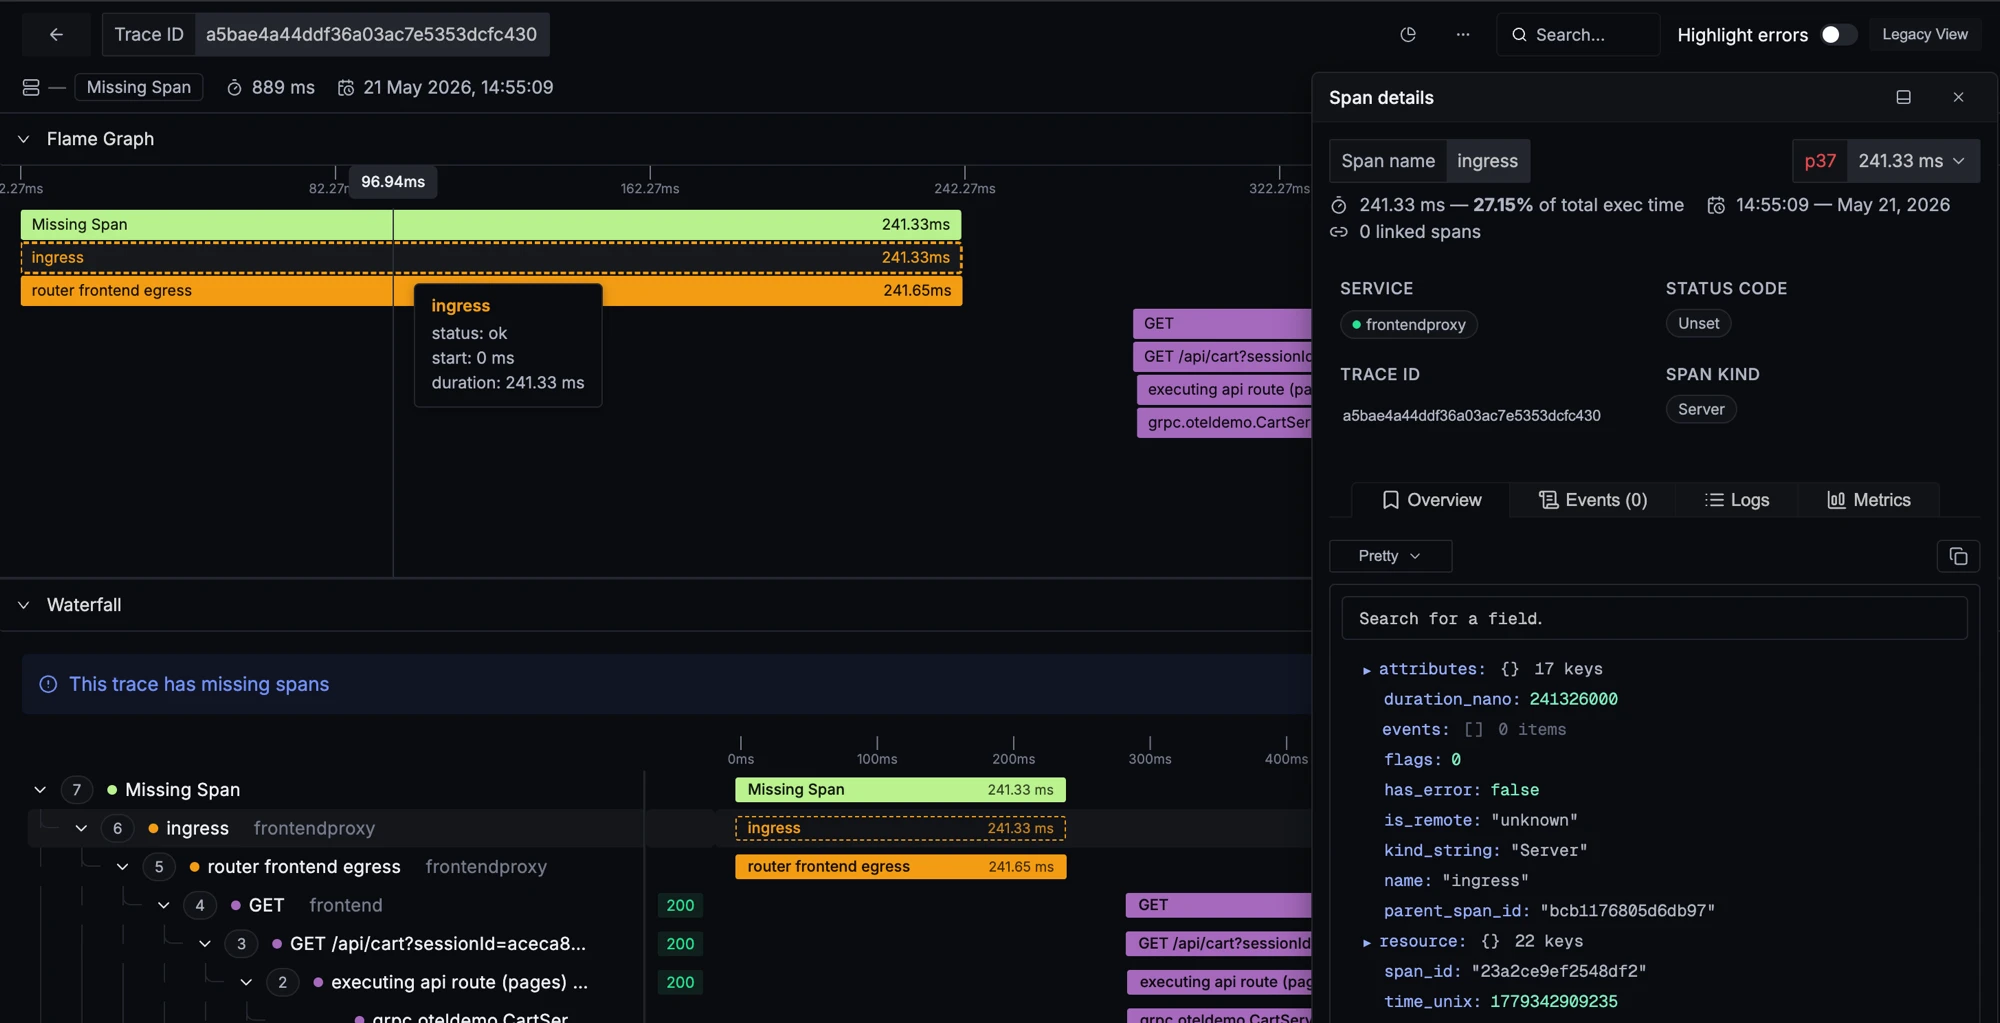Go back using the left arrow icon
Viewport: 2000px width, 1023px height.
(56, 34)
